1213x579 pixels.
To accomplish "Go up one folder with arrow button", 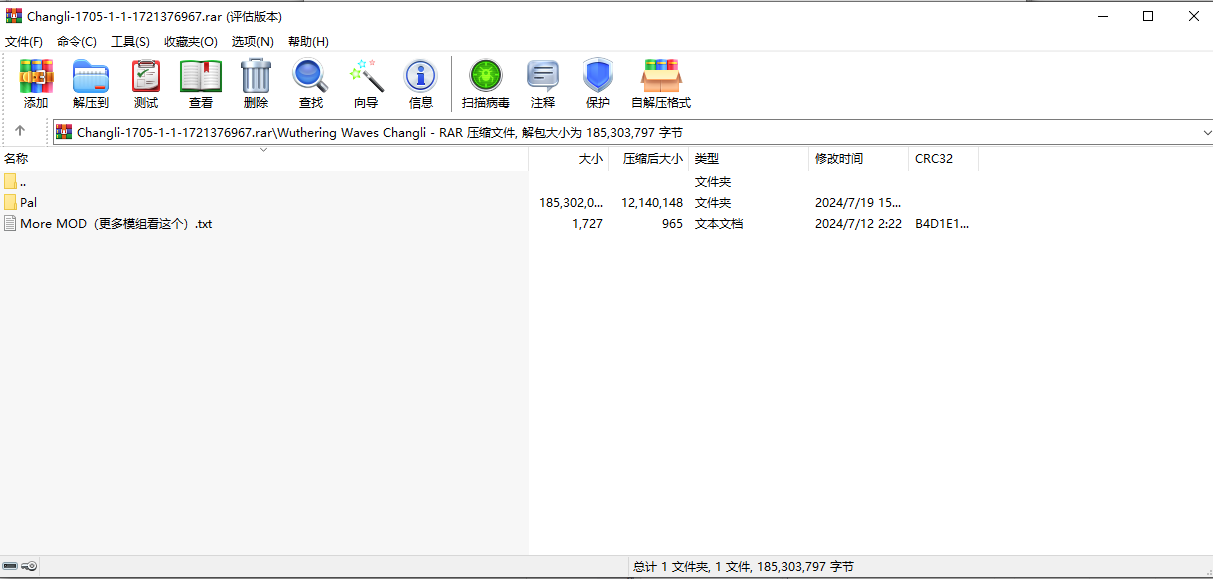I will coord(20,131).
